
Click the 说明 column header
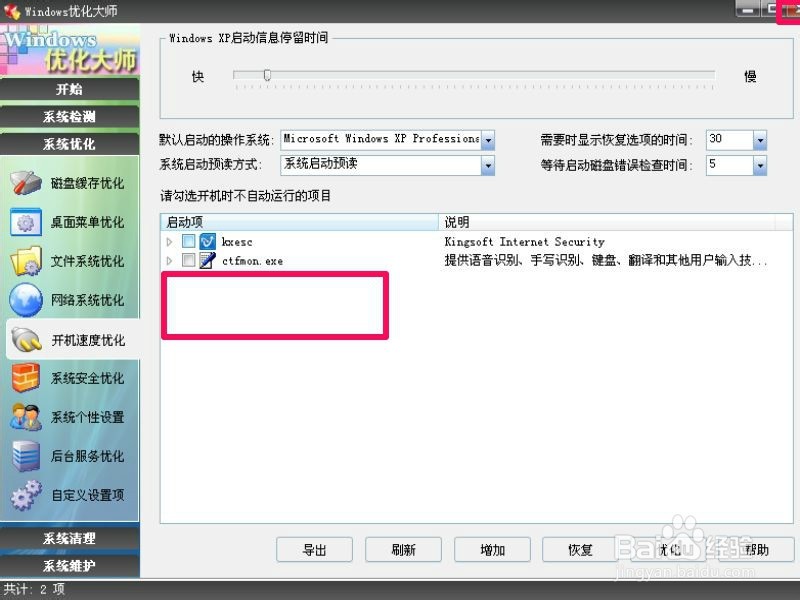(x=607, y=222)
